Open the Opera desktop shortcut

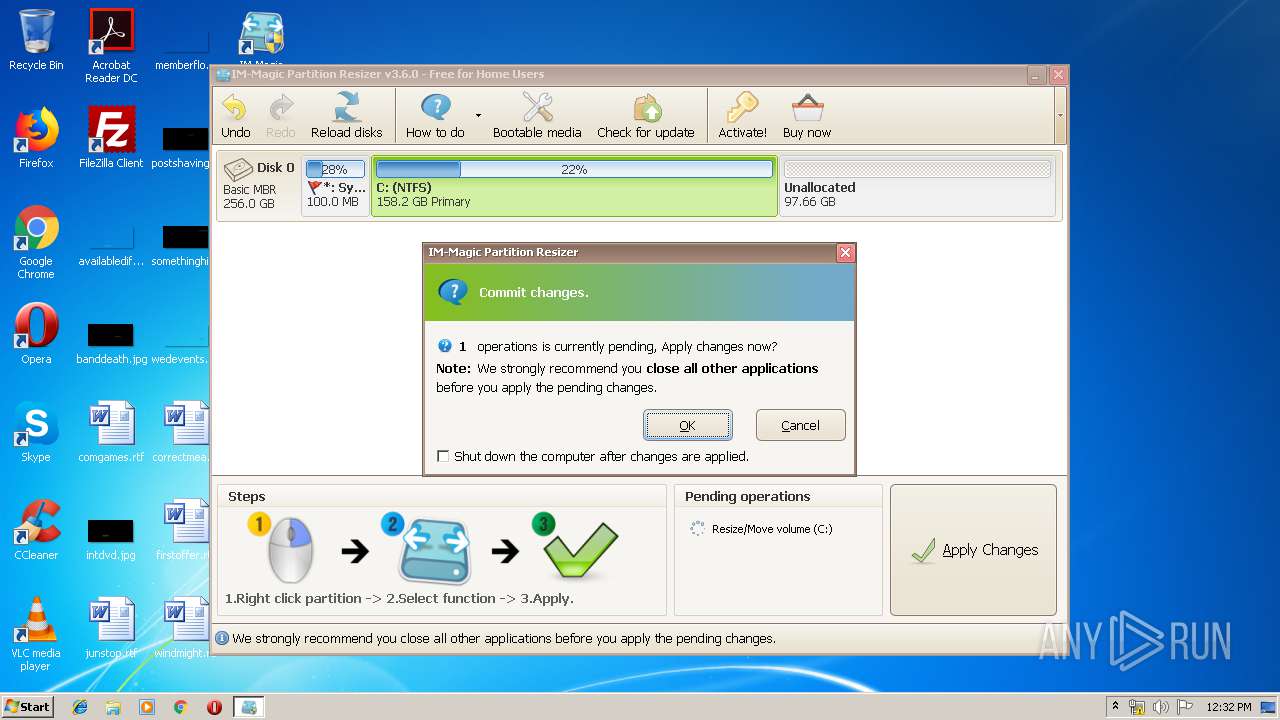[36, 334]
